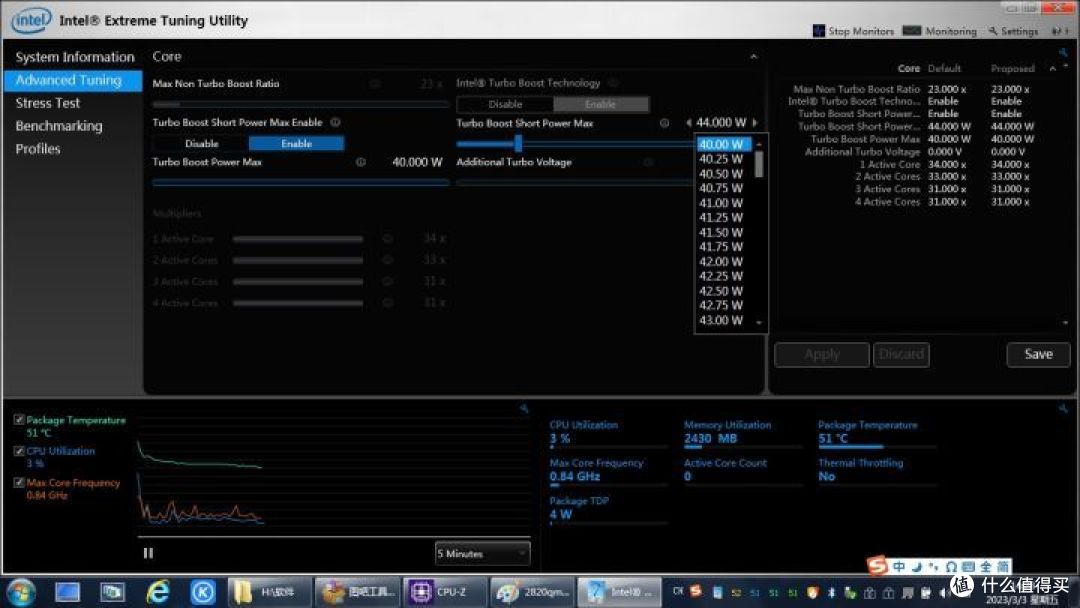The height and width of the screenshot is (608, 1080).
Task: Toggle Package Temperature graph checkbox
Action: pyautogui.click(x=19, y=419)
